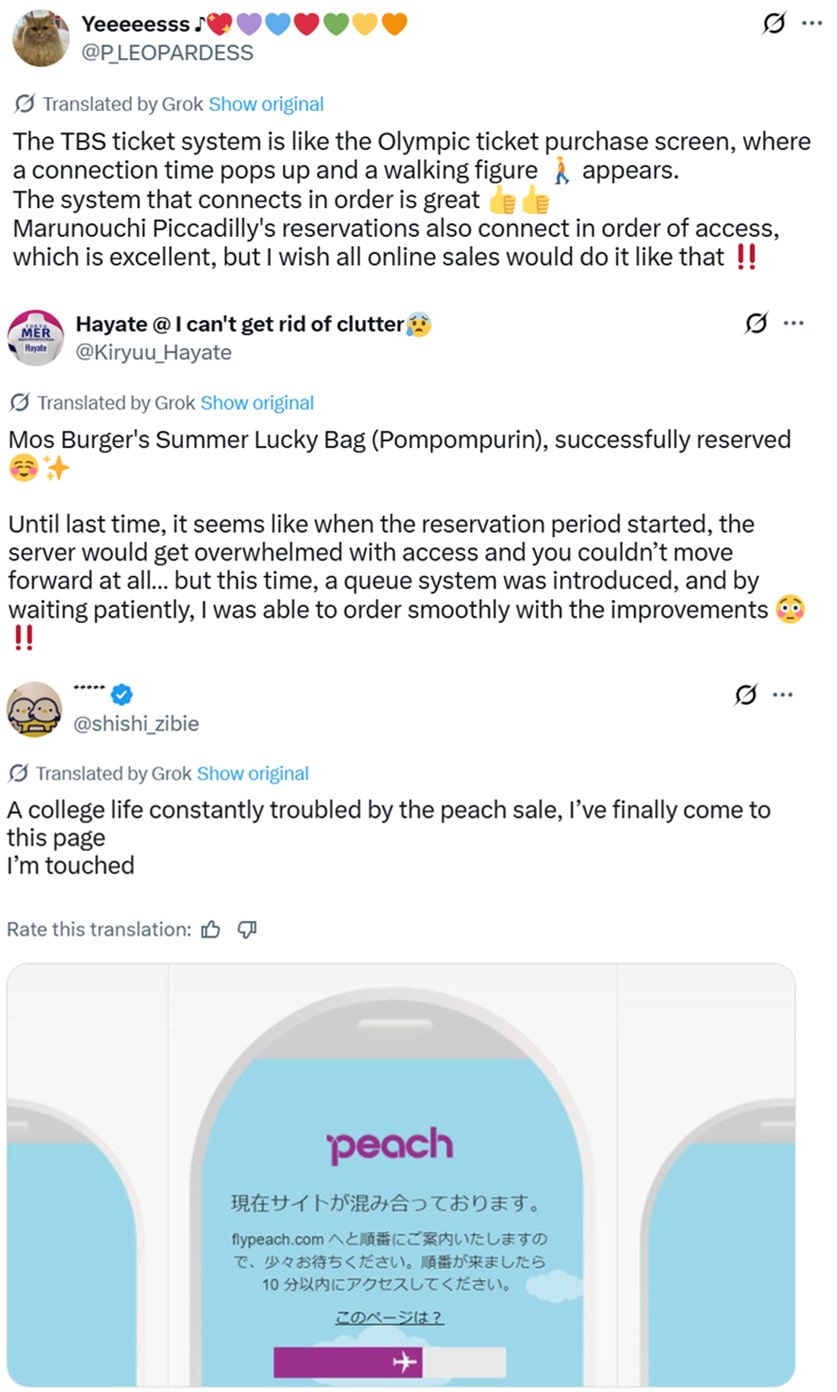Open more options on shishi_zibie post
Image resolution: width=837 pixels, height=1392 pixels.
point(783,695)
